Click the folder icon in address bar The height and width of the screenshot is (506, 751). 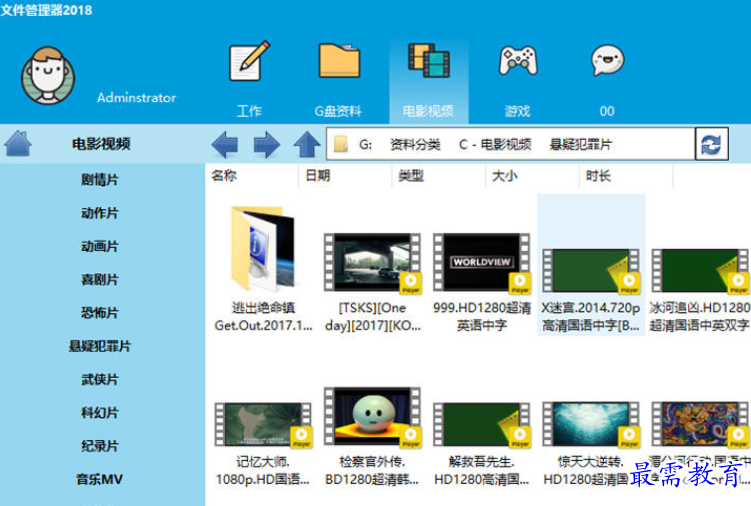[341, 144]
